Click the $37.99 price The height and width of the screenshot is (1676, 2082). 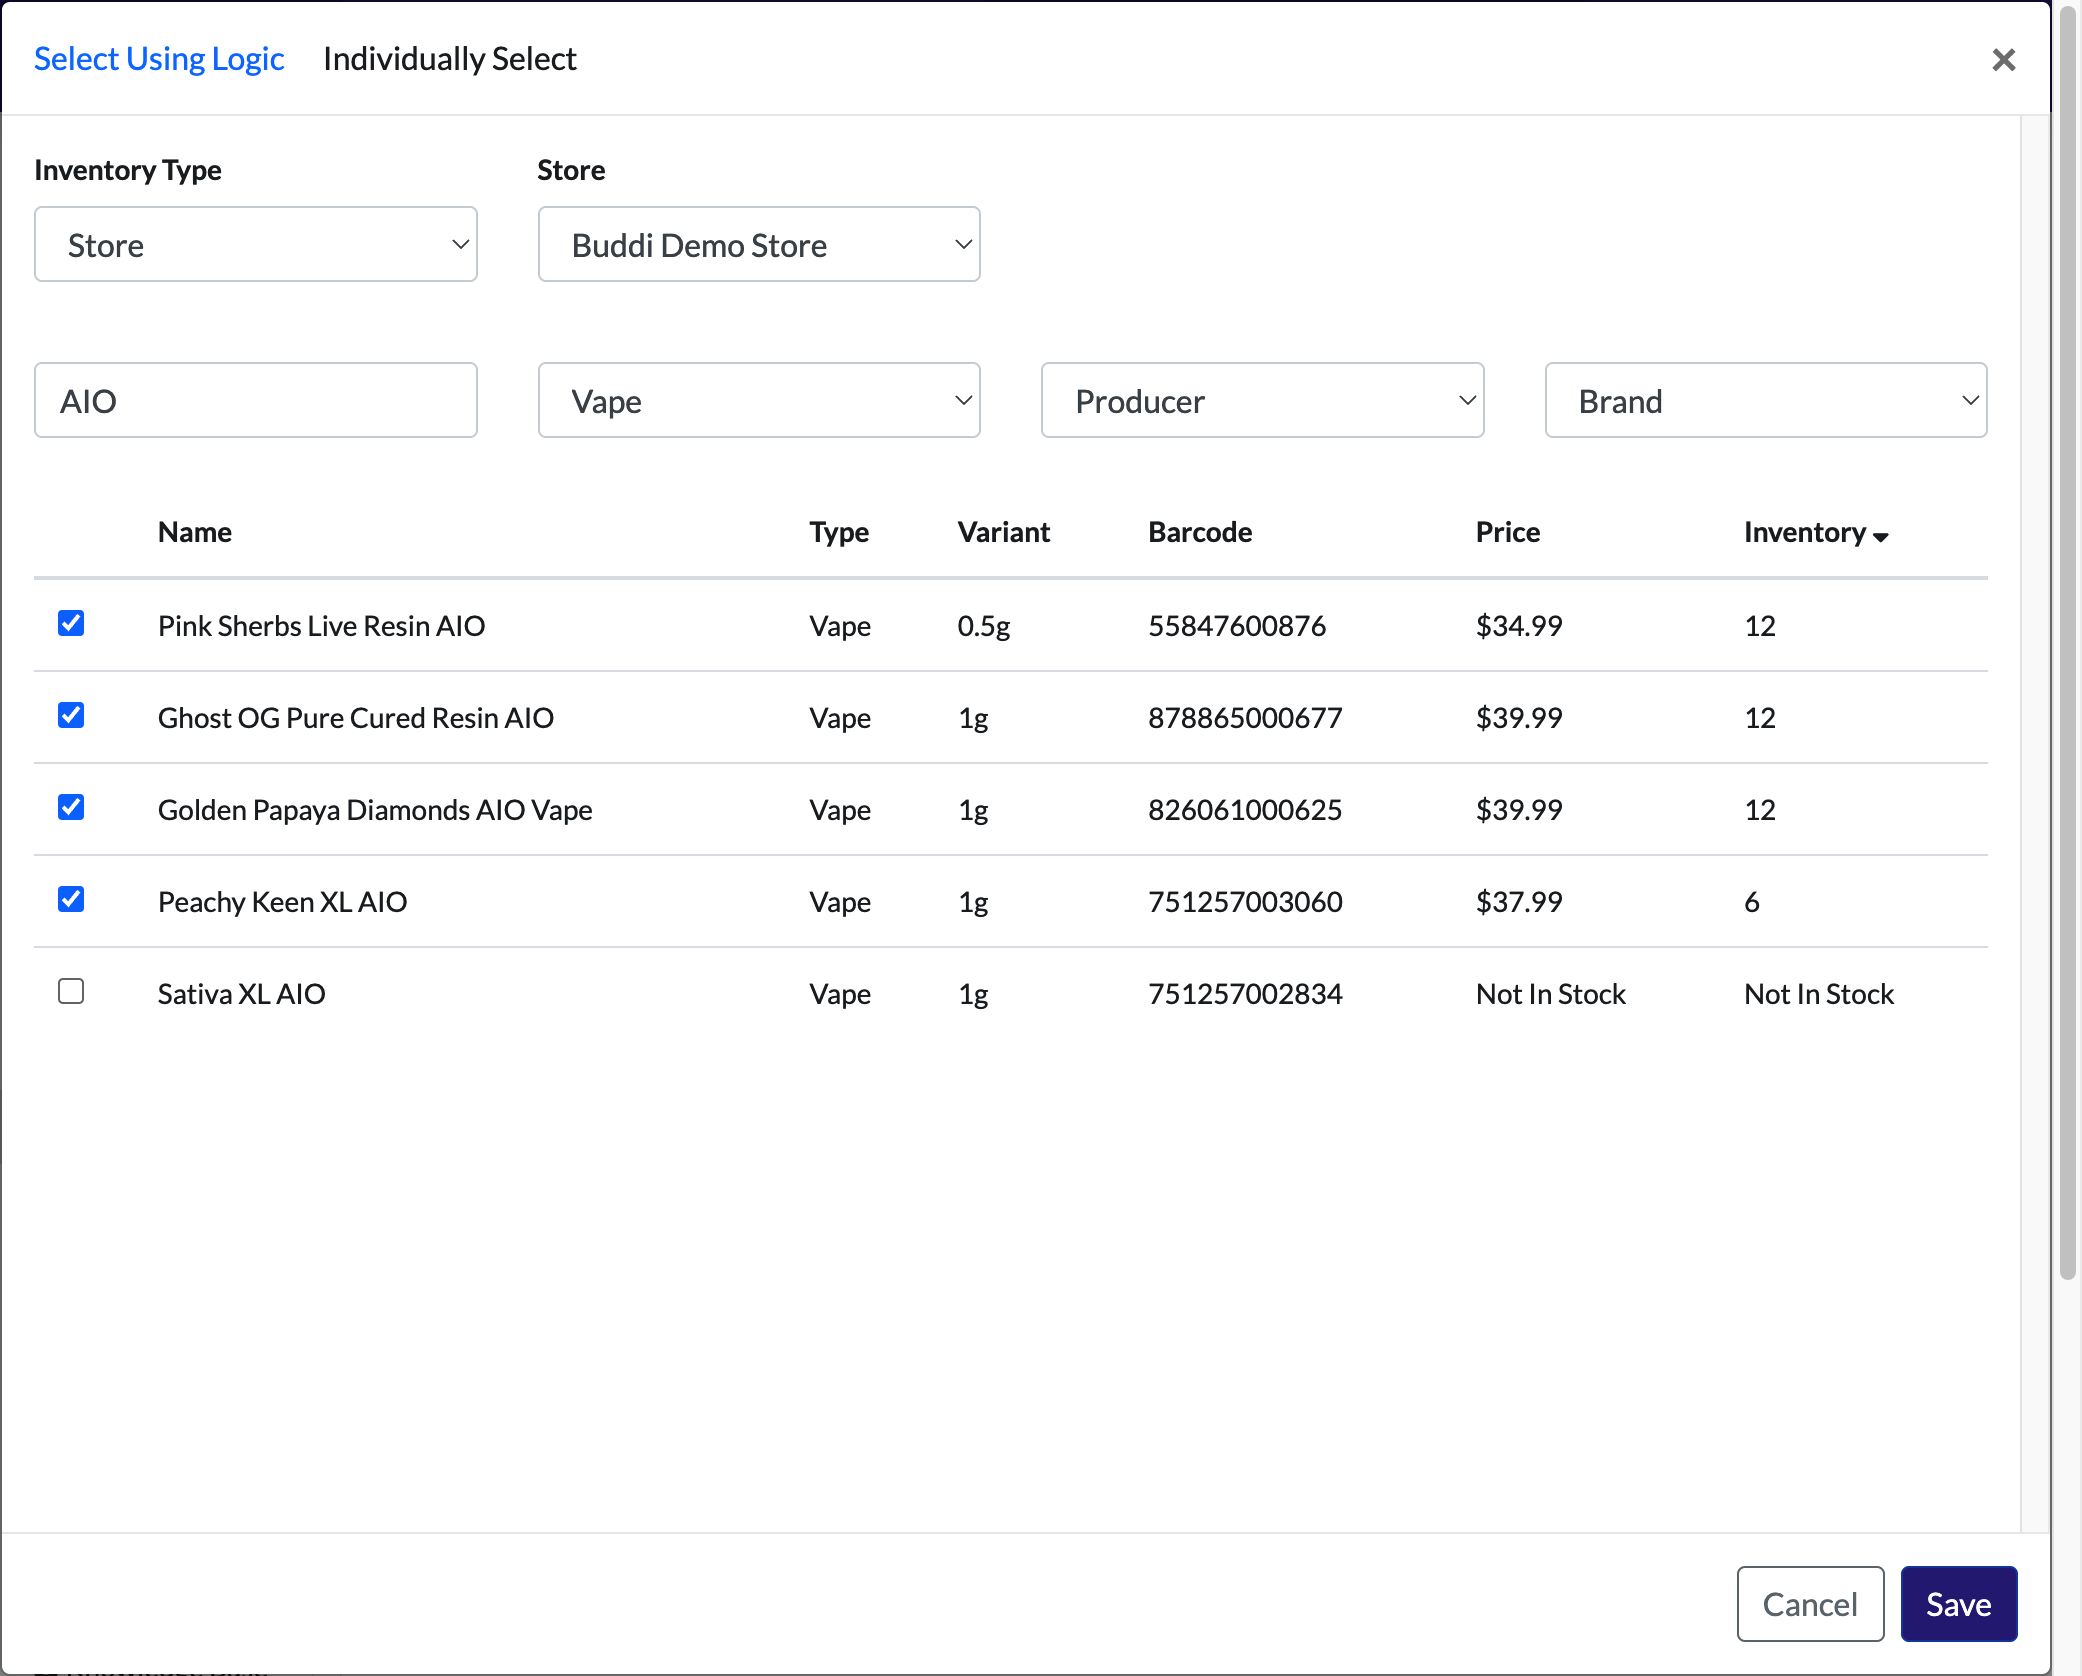[x=1519, y=902]
